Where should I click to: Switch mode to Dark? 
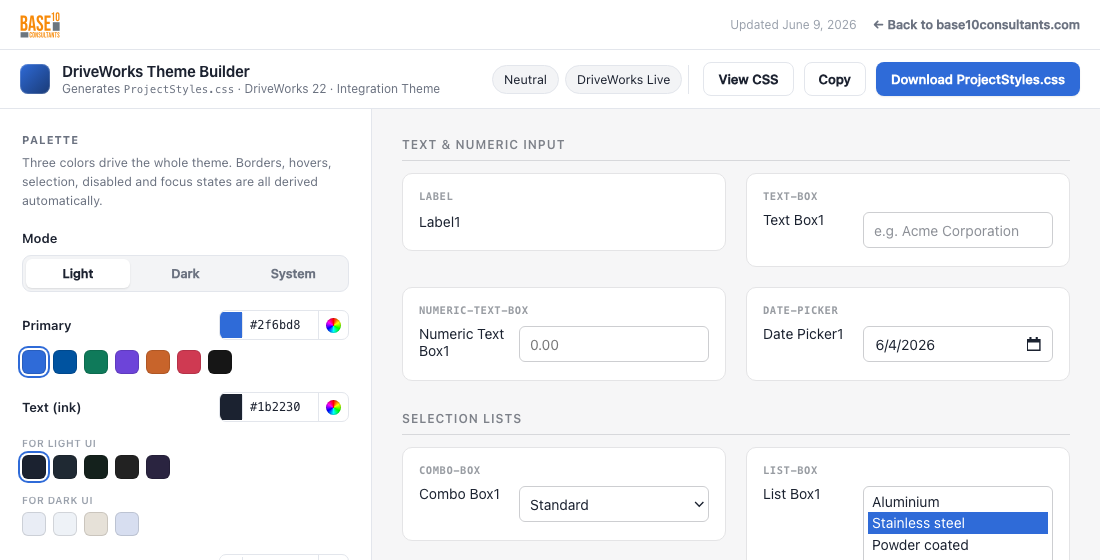click(185, 274)
